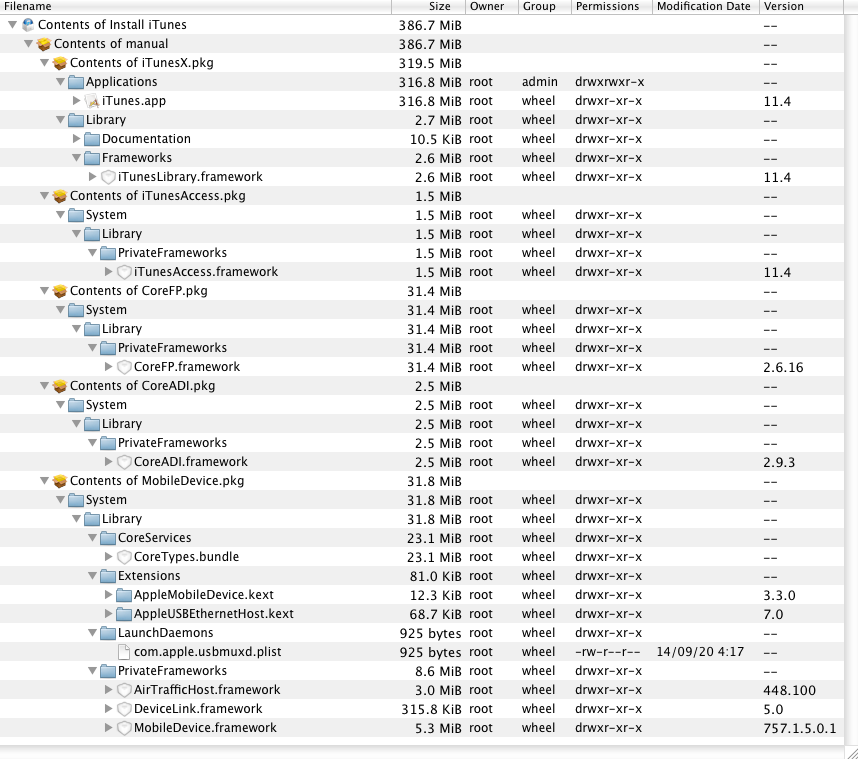Image resolution: width=858 pixels, height=759 pixels.
Task: Click the Permissions column header
Action: pyautogui.click(x=607, y=6)
